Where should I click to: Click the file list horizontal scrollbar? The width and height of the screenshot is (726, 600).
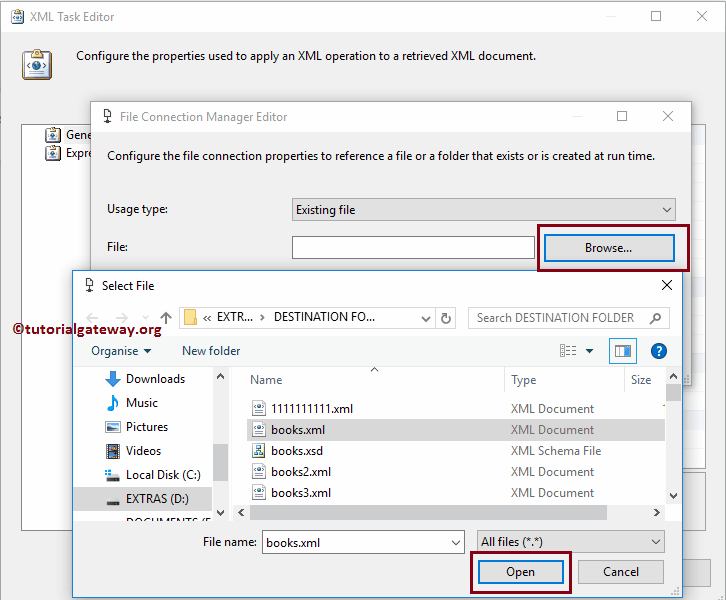tap(428, 512)
